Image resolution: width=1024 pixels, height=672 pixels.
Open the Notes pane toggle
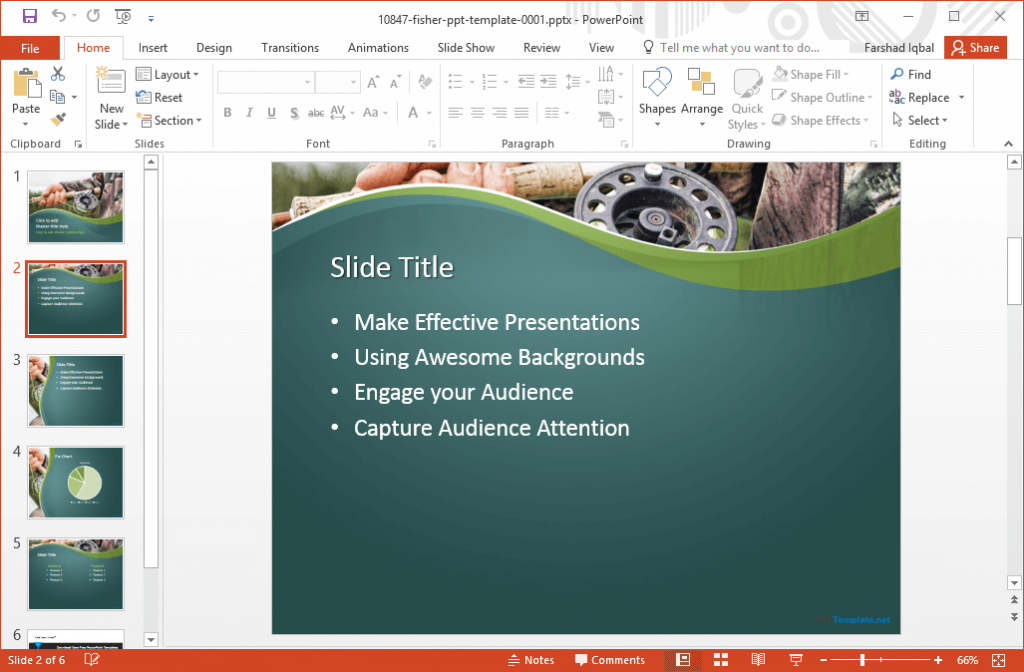pyautogui.click(x=531, y=659)
